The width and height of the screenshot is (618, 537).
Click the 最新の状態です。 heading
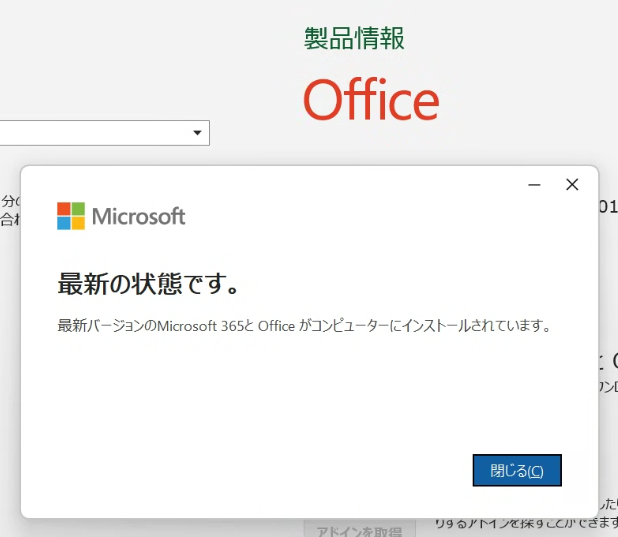tap(148, 283)
